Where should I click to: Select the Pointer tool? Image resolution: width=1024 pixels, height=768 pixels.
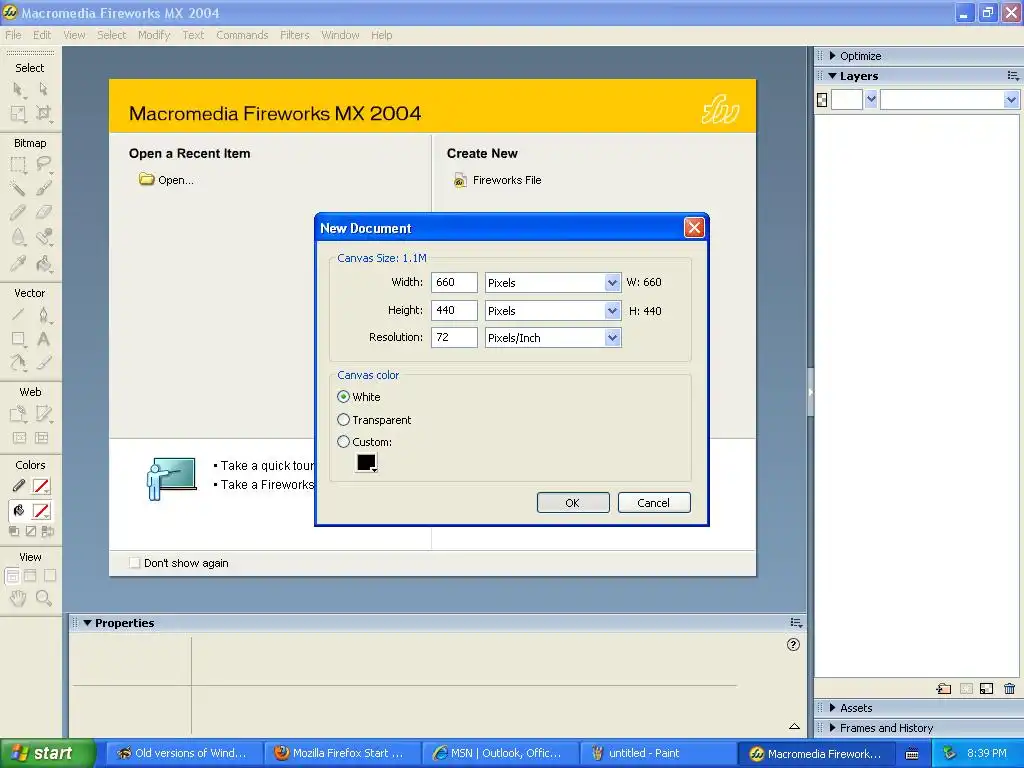click(18, 89)
